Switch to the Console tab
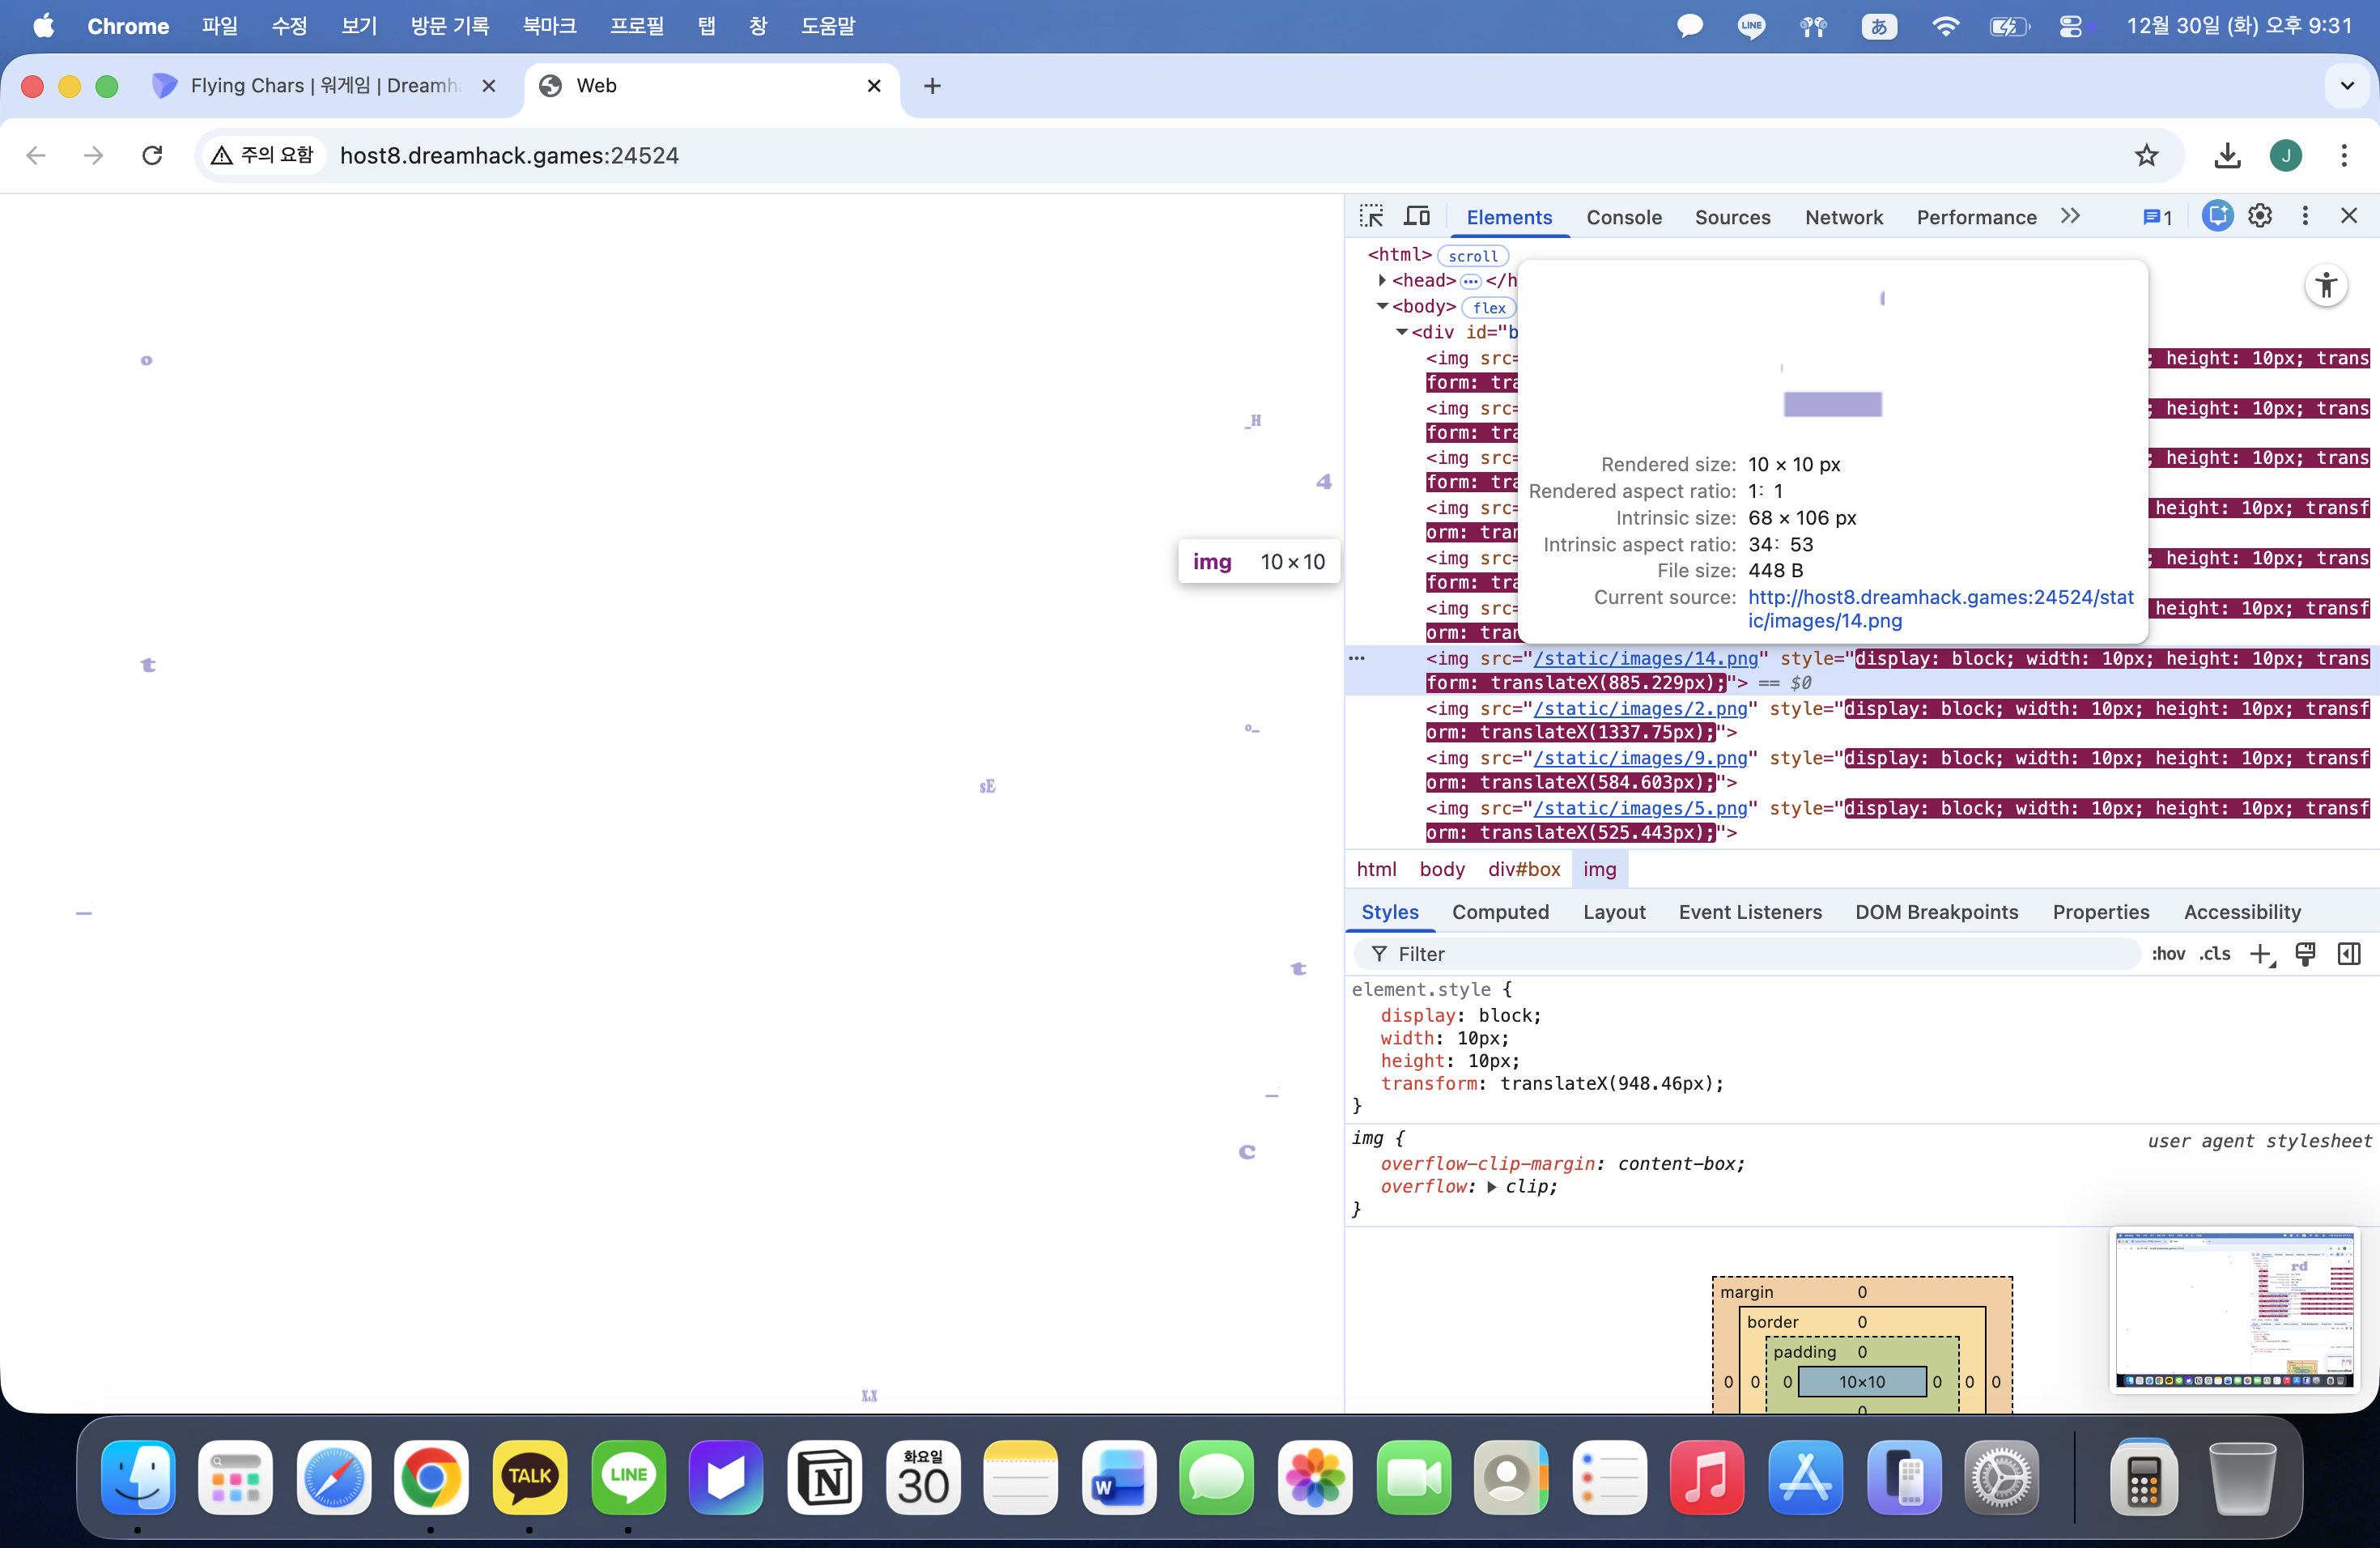Image resolution: width=2380 pixels, height=1548 pixels. click(1623, 217)
